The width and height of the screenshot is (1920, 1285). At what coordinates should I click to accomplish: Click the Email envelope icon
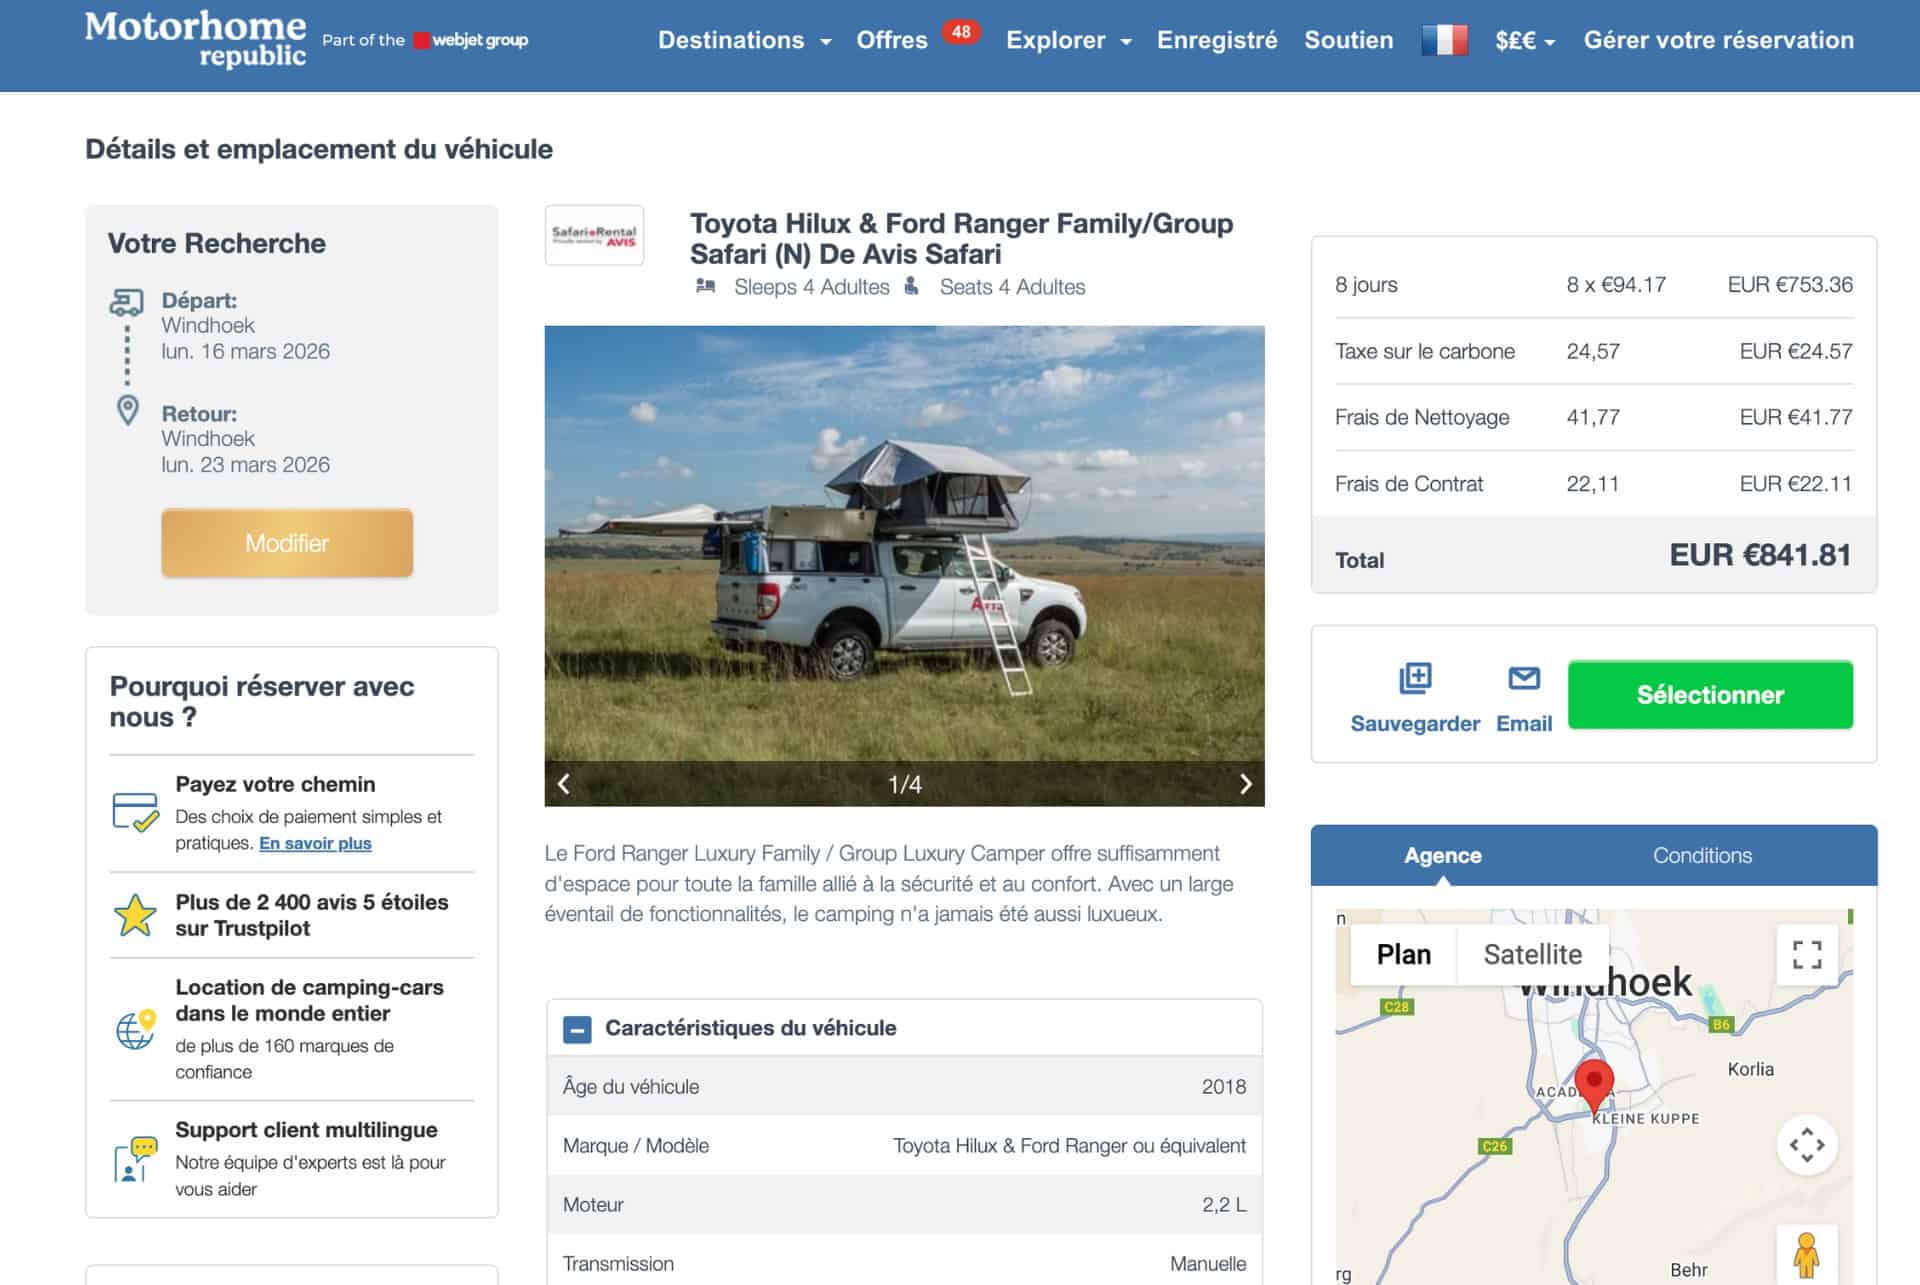[1524, 678]
